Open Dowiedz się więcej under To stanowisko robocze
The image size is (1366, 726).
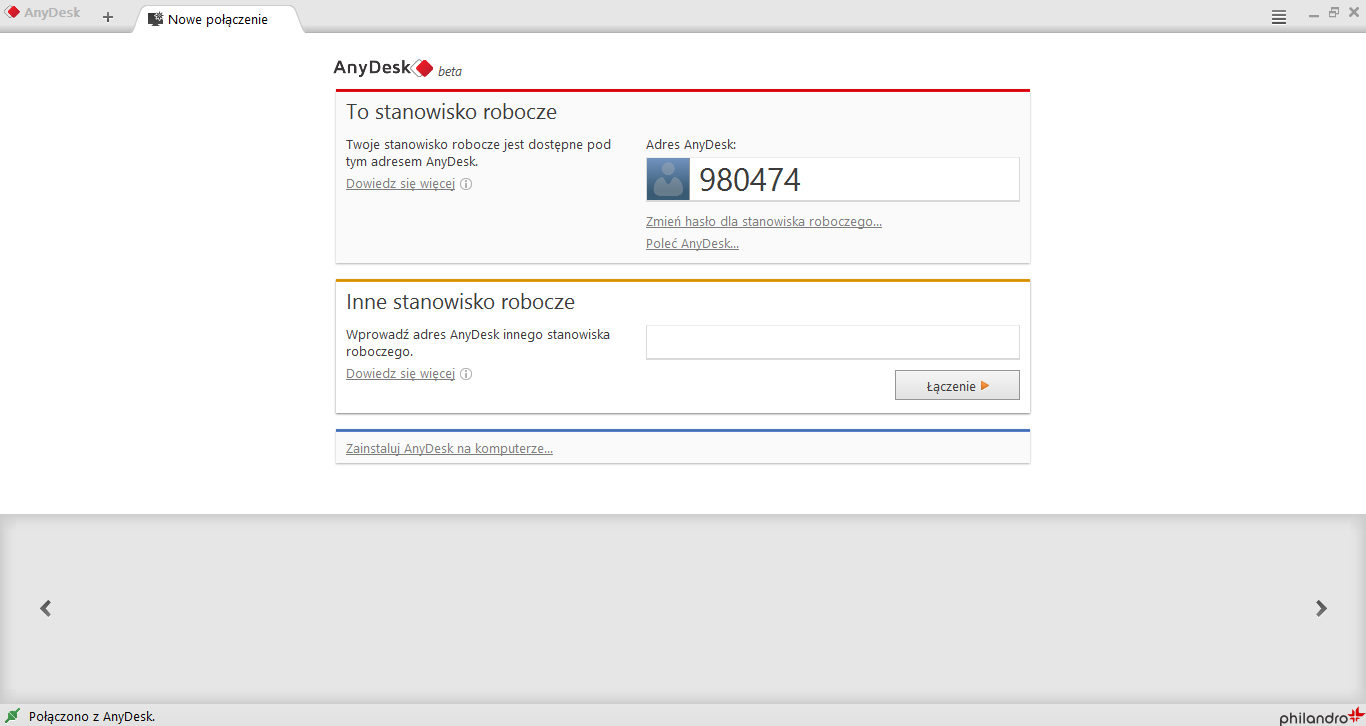click(400, 184)
